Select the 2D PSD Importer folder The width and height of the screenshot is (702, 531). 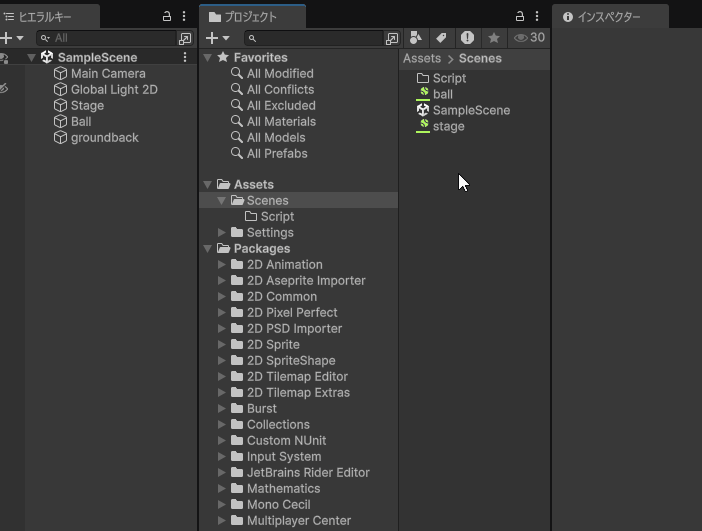294,329
